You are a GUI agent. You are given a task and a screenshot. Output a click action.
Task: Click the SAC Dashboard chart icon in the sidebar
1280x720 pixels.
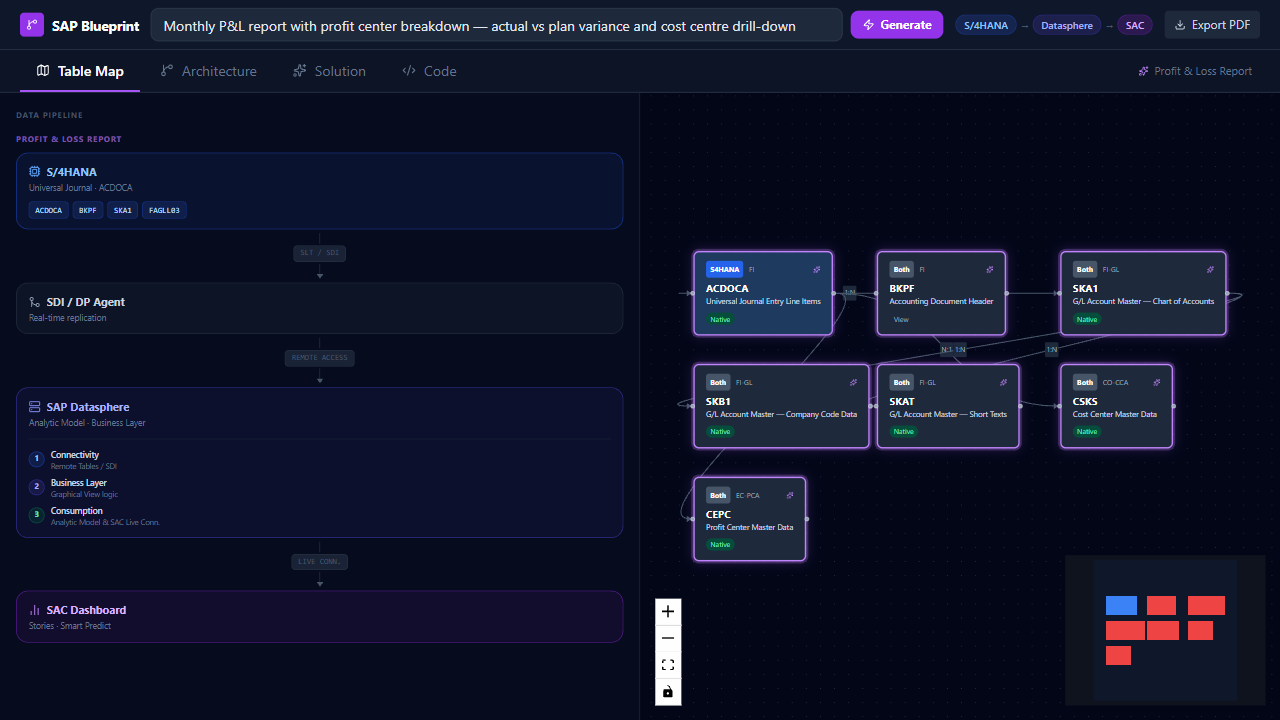coord(33,610)
